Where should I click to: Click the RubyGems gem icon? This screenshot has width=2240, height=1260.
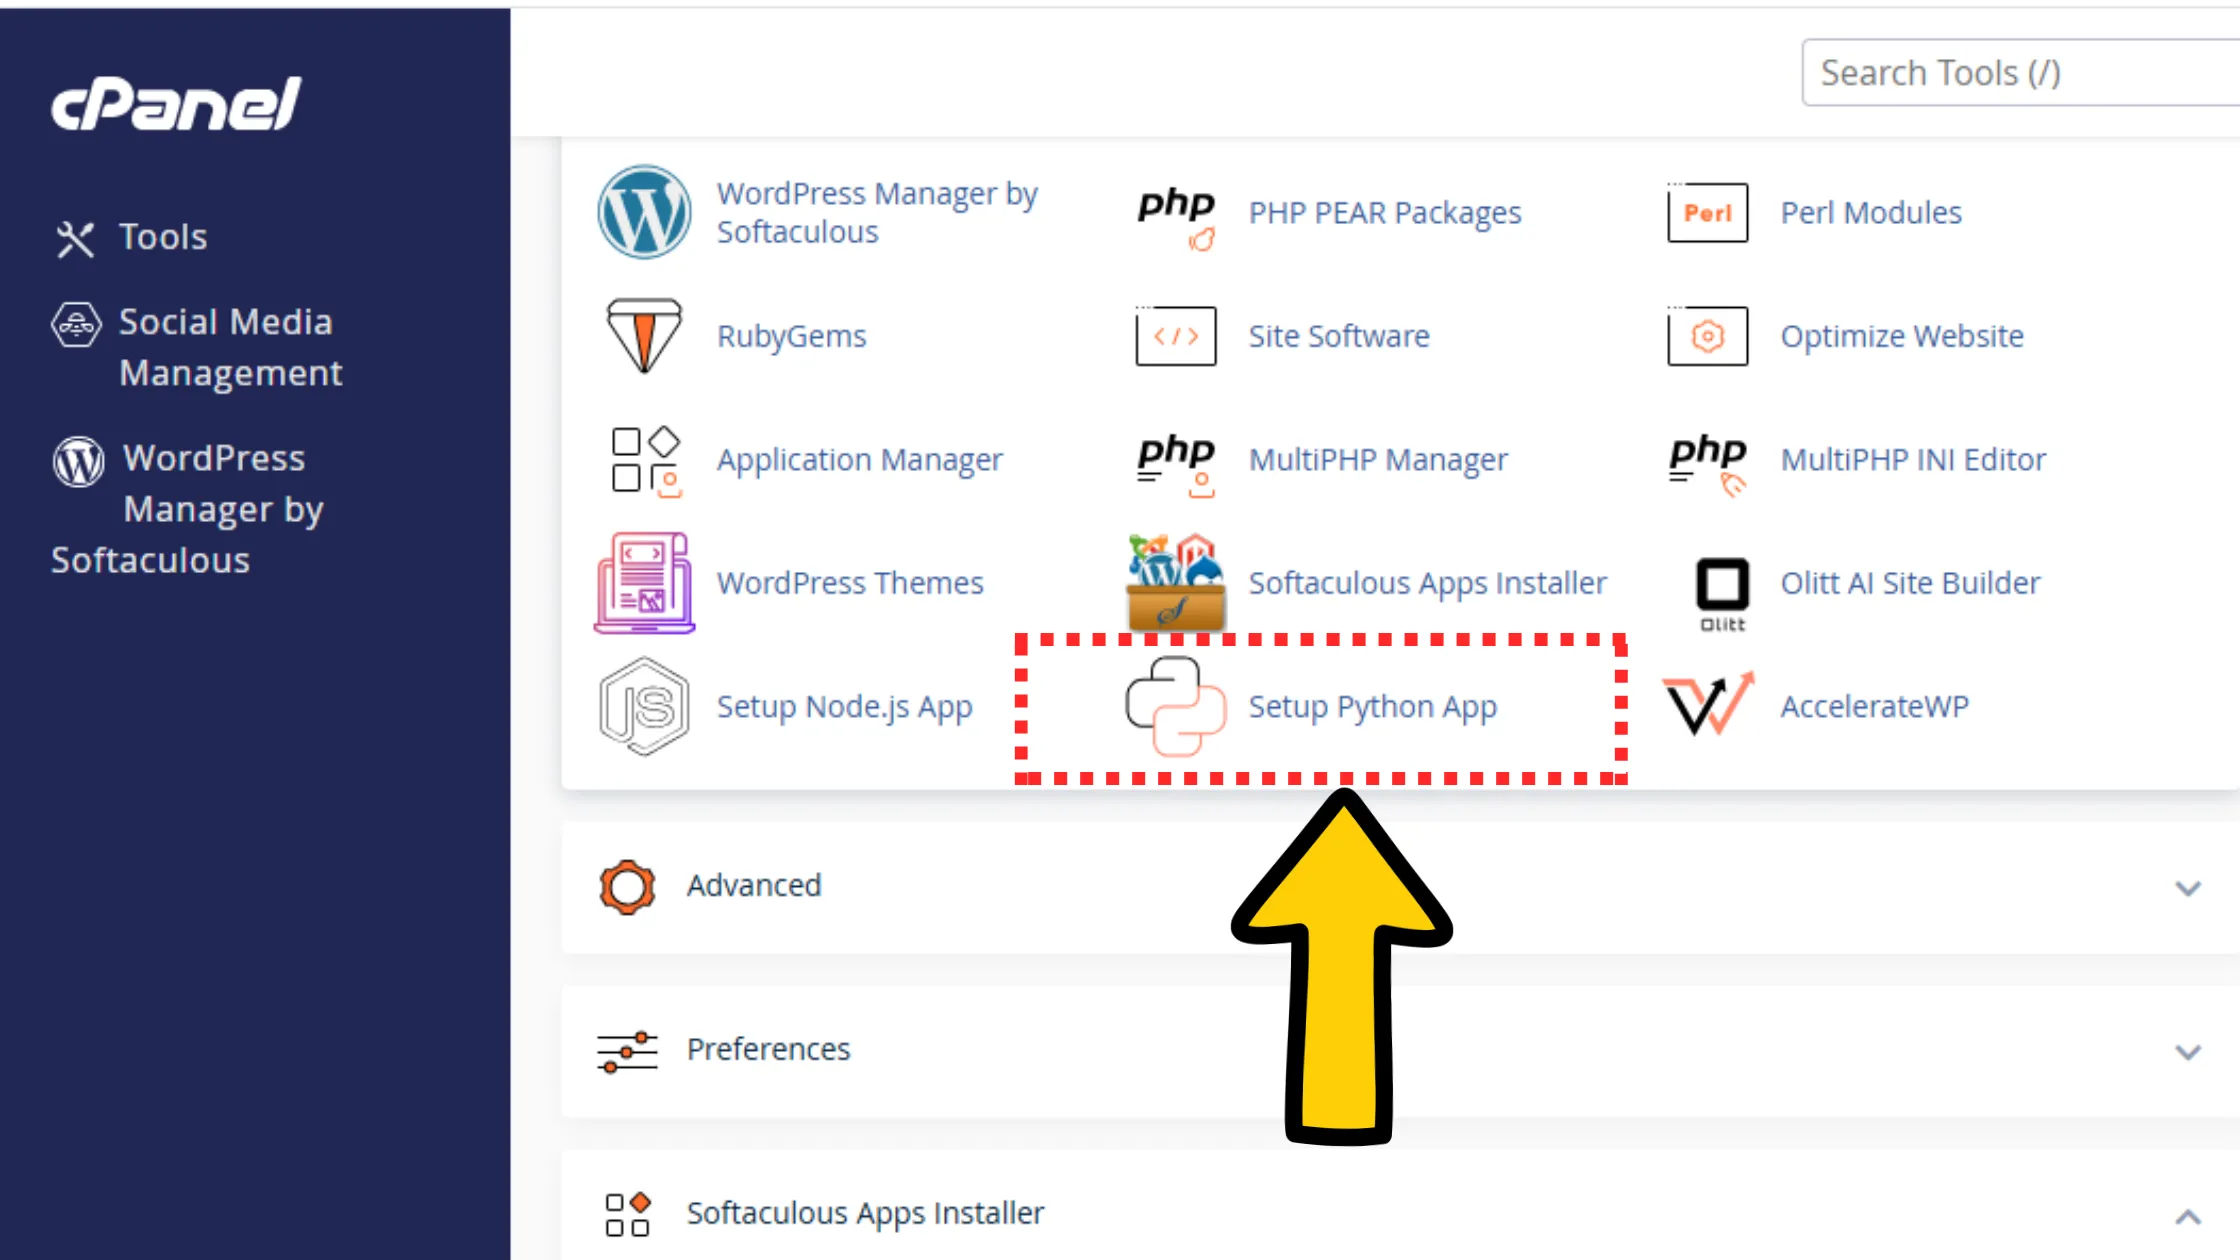644,335
